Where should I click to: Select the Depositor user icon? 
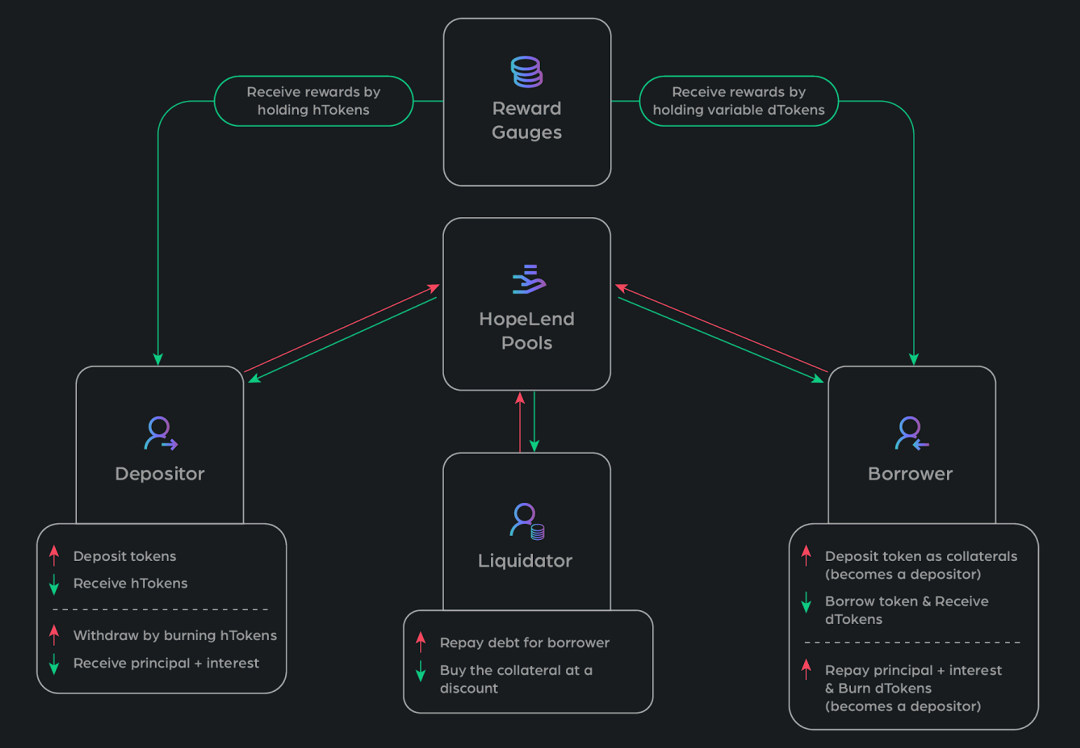click(160, 433)
